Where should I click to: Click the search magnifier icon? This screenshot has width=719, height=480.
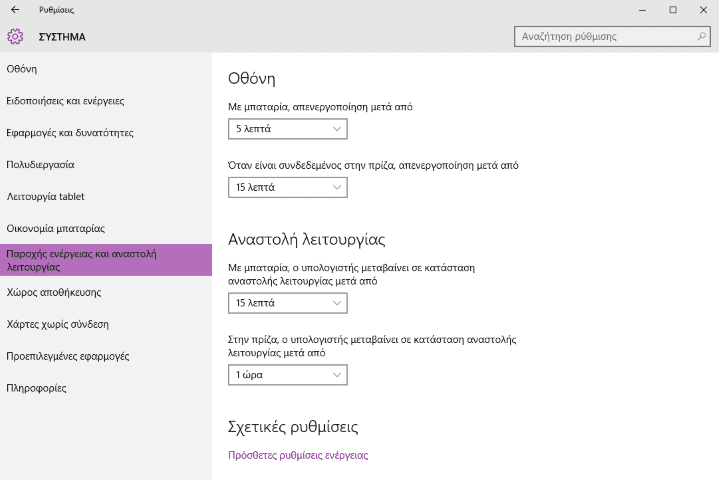tap(702, 36)
